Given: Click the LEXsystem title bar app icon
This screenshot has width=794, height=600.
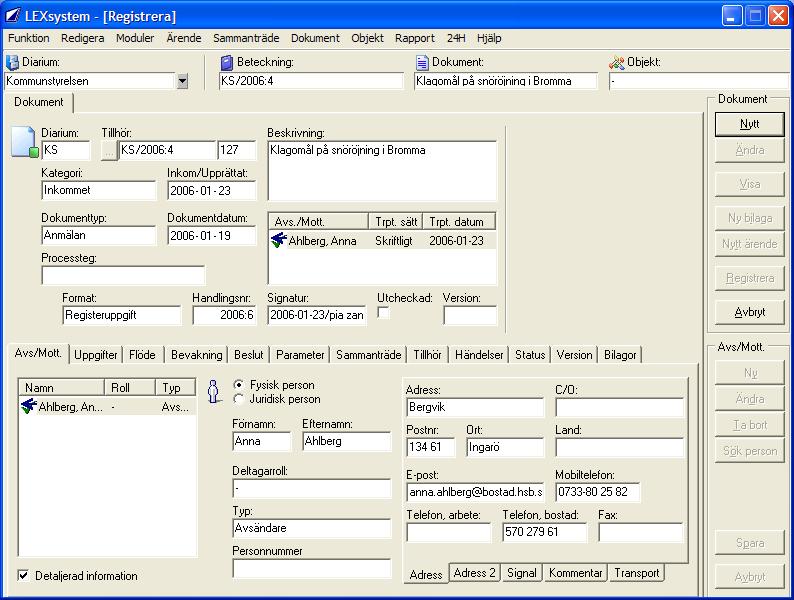Looking at the screenshot, I should 13,16.
